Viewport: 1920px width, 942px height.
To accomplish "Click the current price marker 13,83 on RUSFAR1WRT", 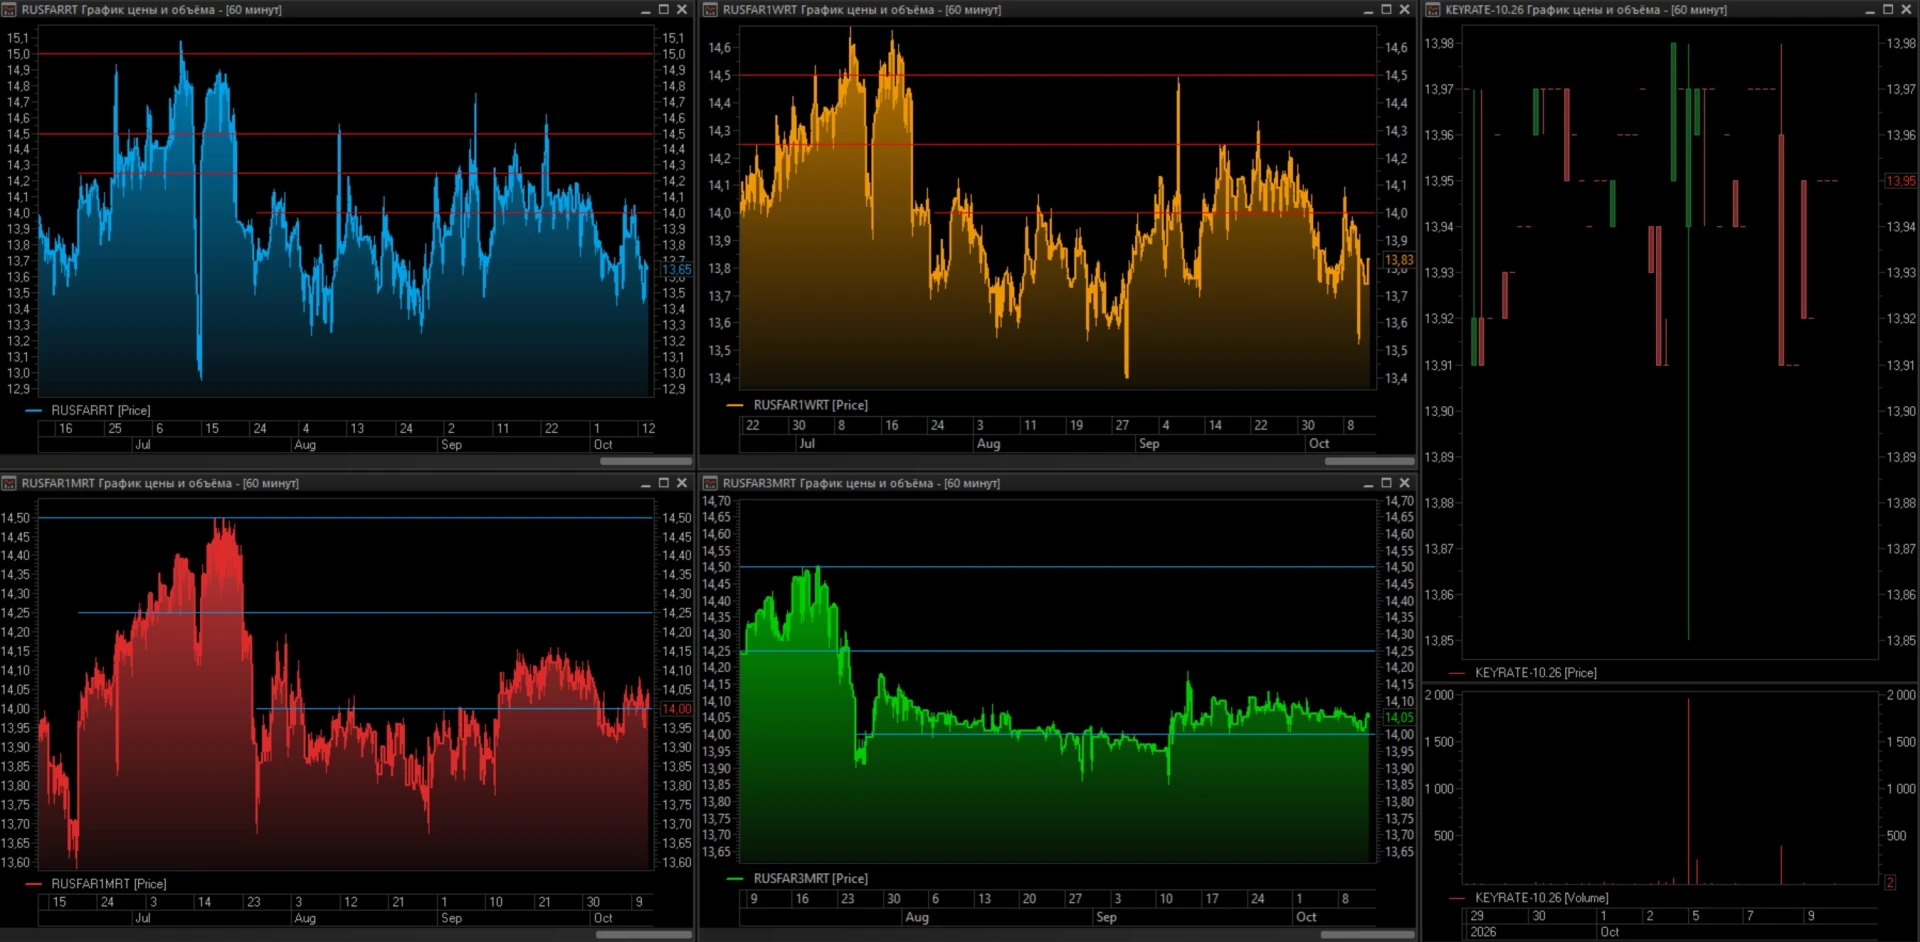I will 1399,260.
